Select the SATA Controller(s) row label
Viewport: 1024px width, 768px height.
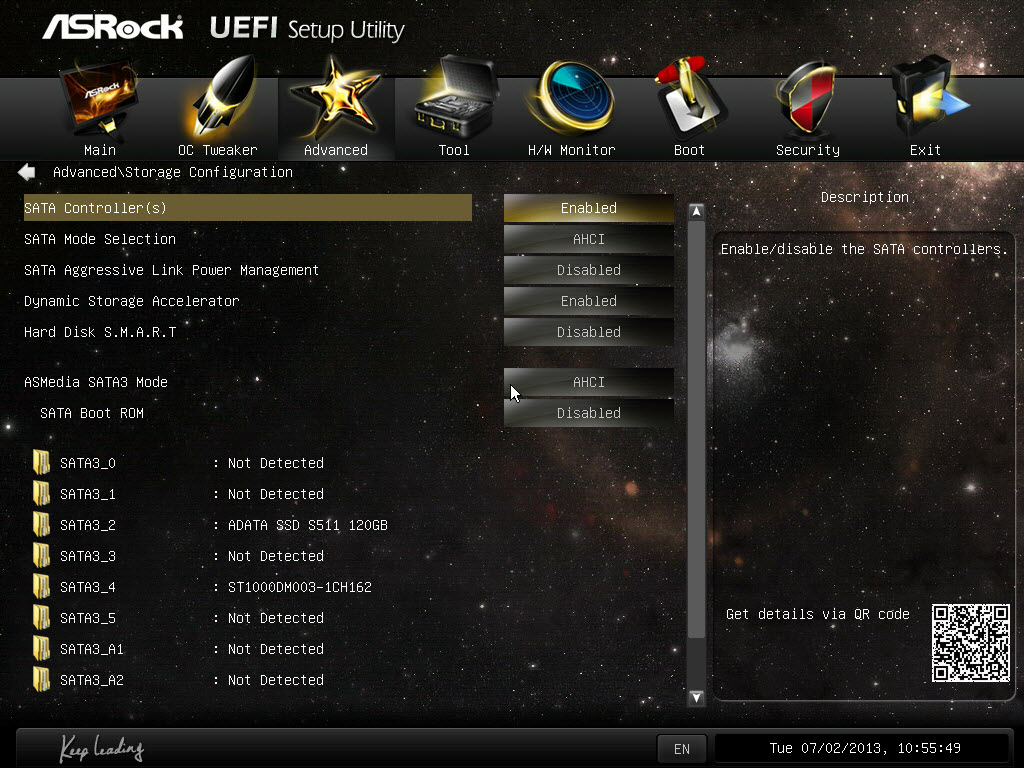(95, 208)
